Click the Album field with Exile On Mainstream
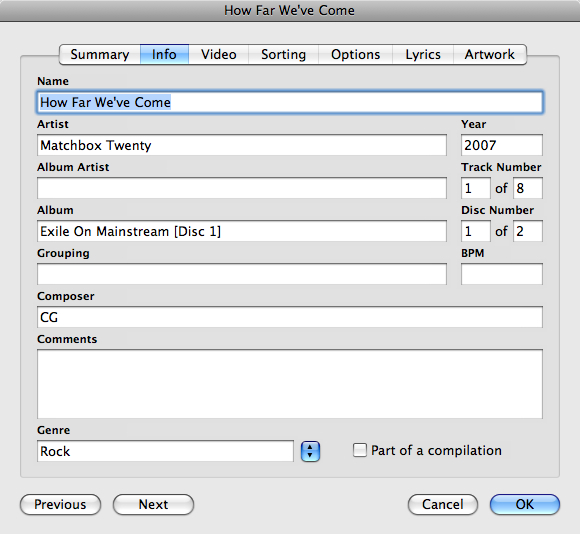580x534 pixels. point(242,231)
